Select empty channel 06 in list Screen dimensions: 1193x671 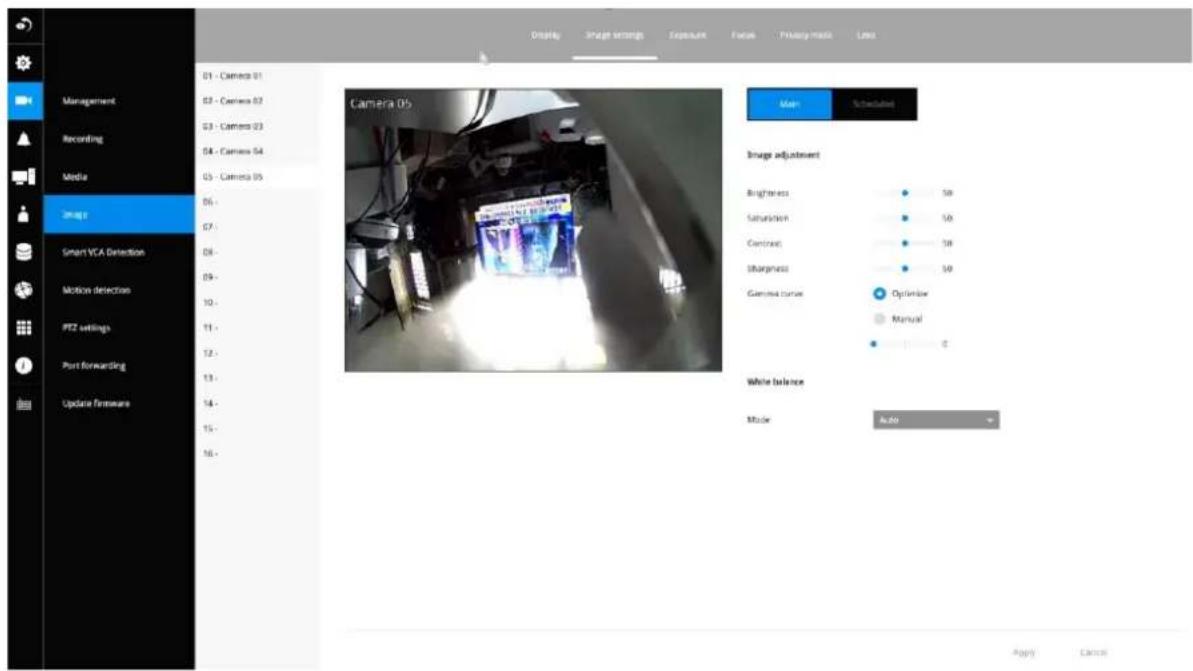coord(257,202)
